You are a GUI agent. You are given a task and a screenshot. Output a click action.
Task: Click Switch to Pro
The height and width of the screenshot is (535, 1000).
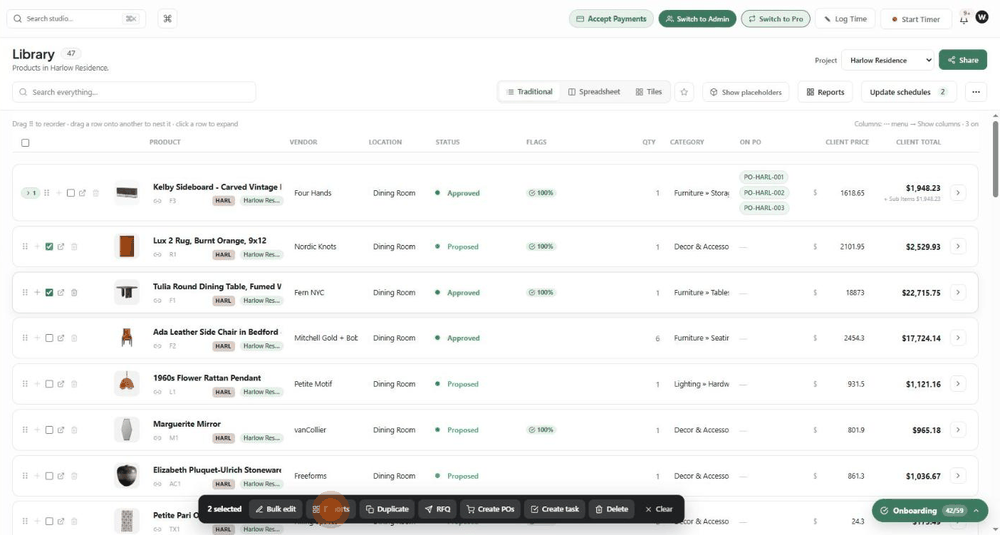tap(776, 18)
